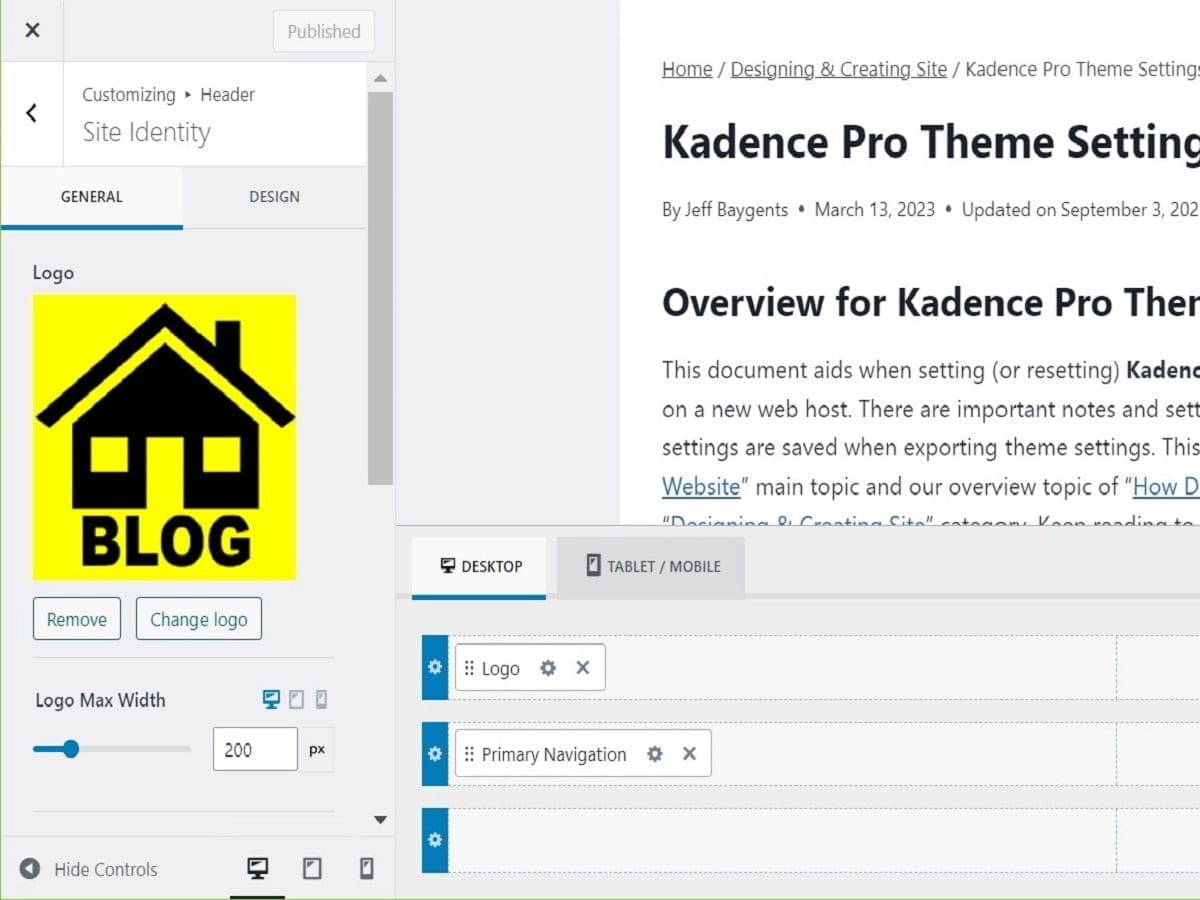The height and width of the screenshot is (900, 1200).
Task: Click the Logo item drag handle icon
Action: click(x=470, y=668)
